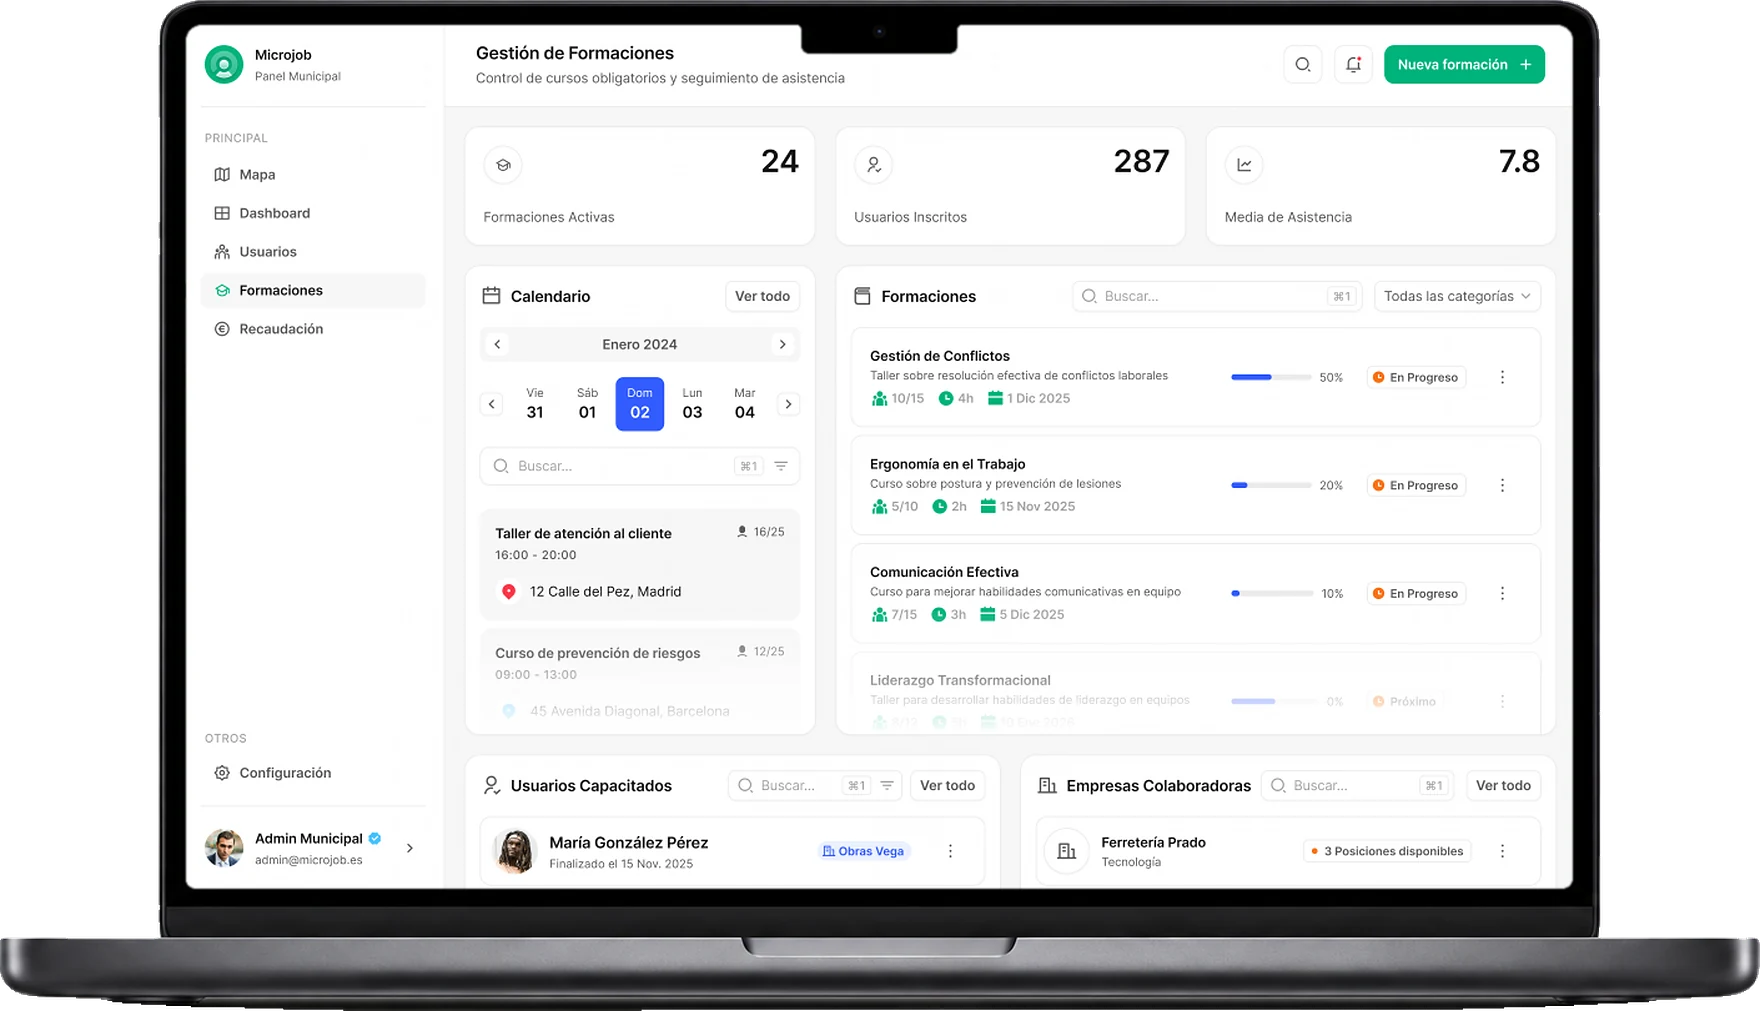Click Ver todo in Calendario panel
Viewport: 1760px width, 1011px height.
[x=762, y=296]
